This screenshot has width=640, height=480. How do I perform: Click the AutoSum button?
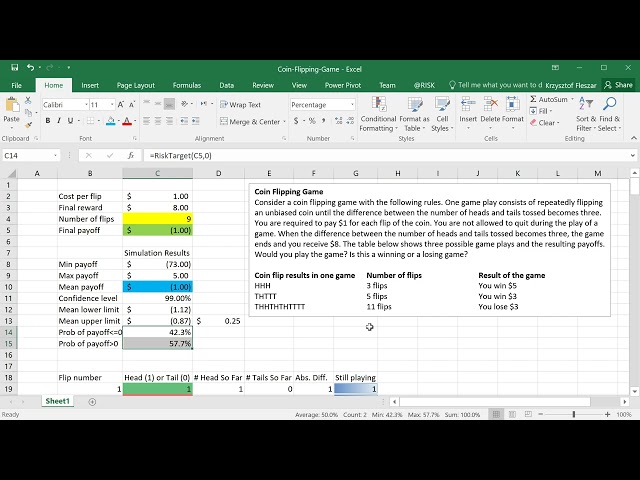pos(549,99)
